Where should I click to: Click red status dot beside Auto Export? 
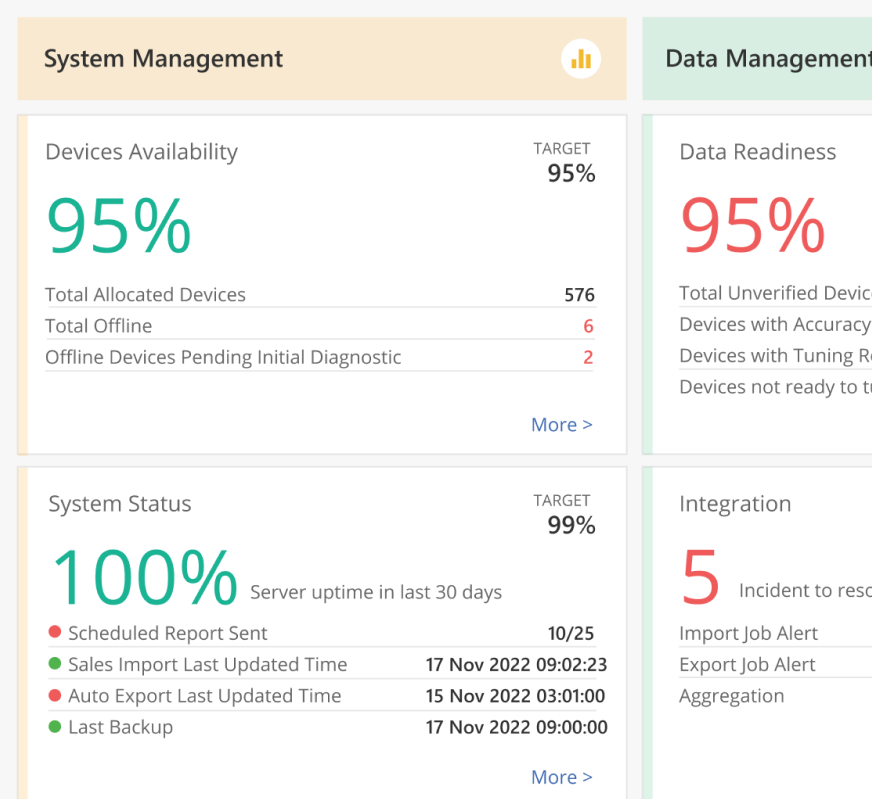pyautogui.click(x=55, y=696)
